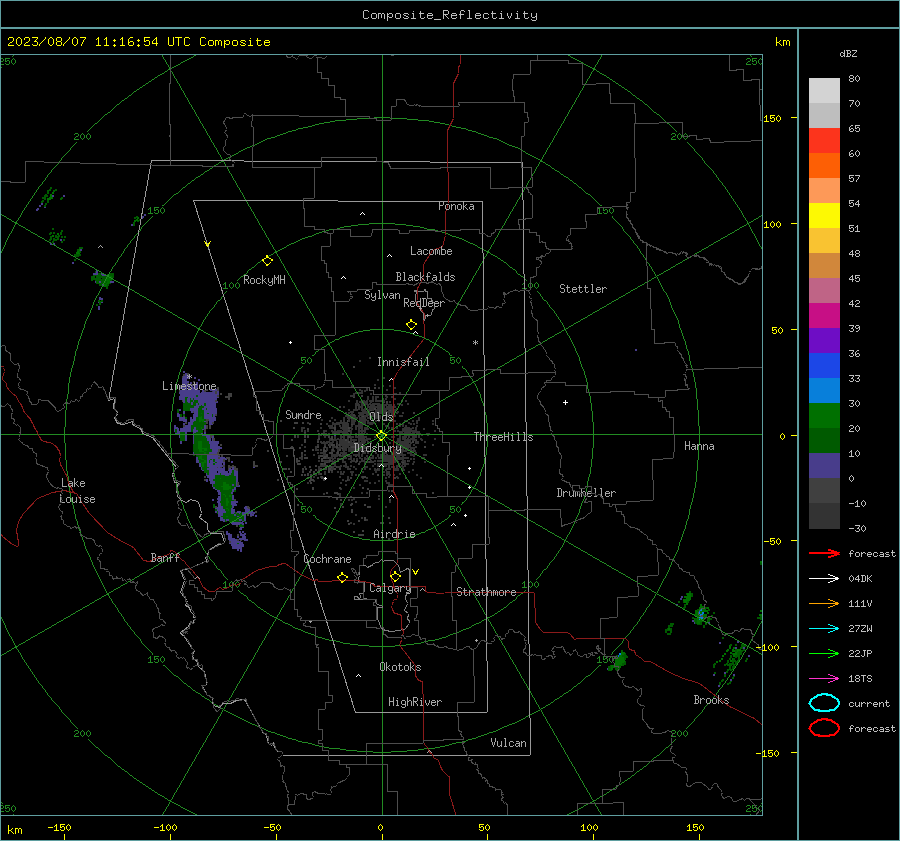900x841 pixels.
Task: Click the white asterisk marker east of Innisfail
Action: point(475,343)
